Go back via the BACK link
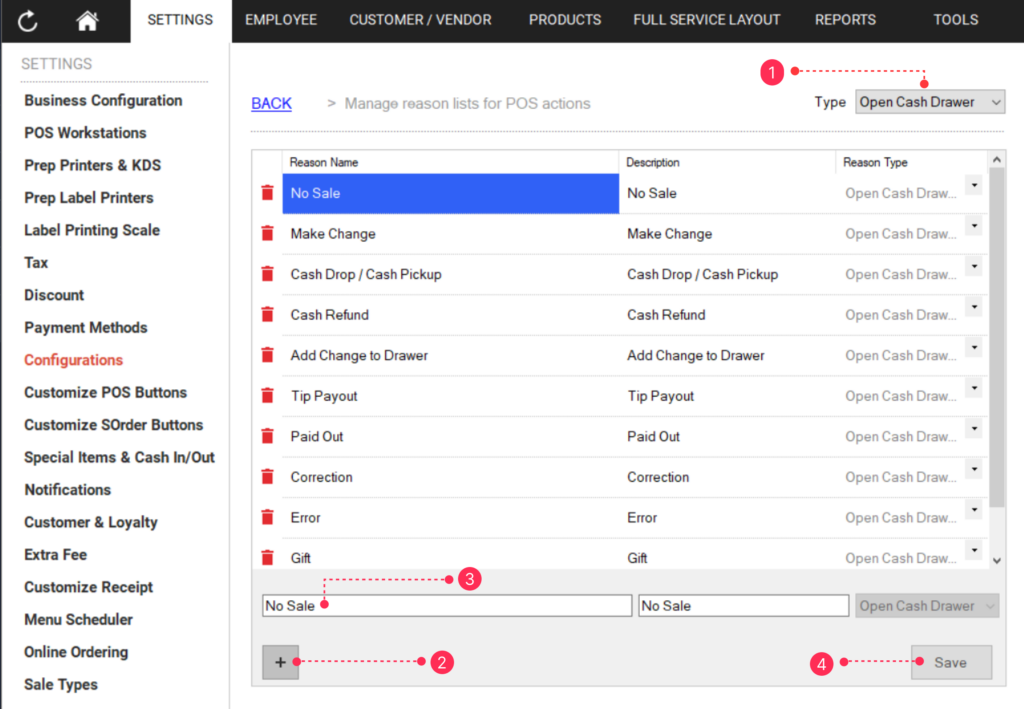This screenshot has width=1024, height=709. (271, 103)
